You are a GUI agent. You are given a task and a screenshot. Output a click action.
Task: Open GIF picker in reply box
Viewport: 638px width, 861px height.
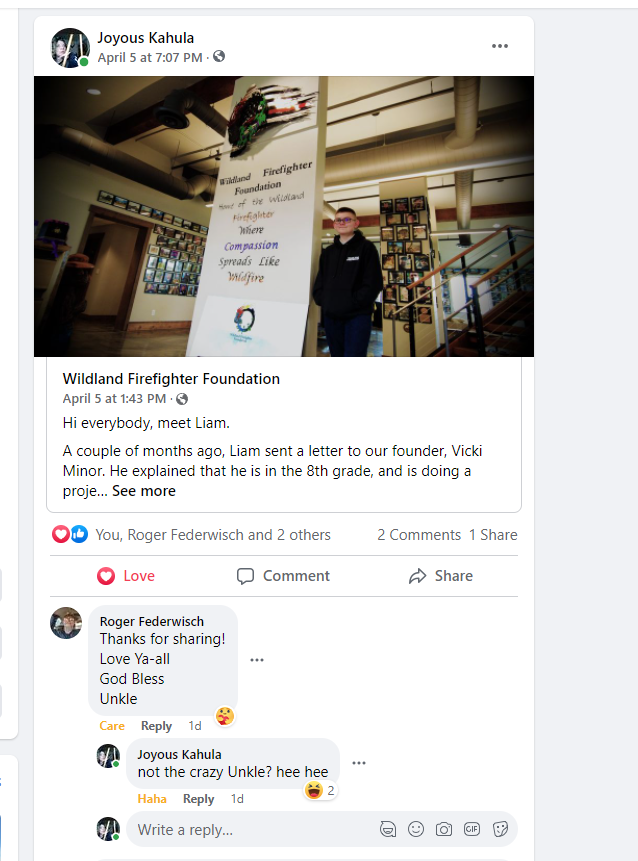point(472,829)
